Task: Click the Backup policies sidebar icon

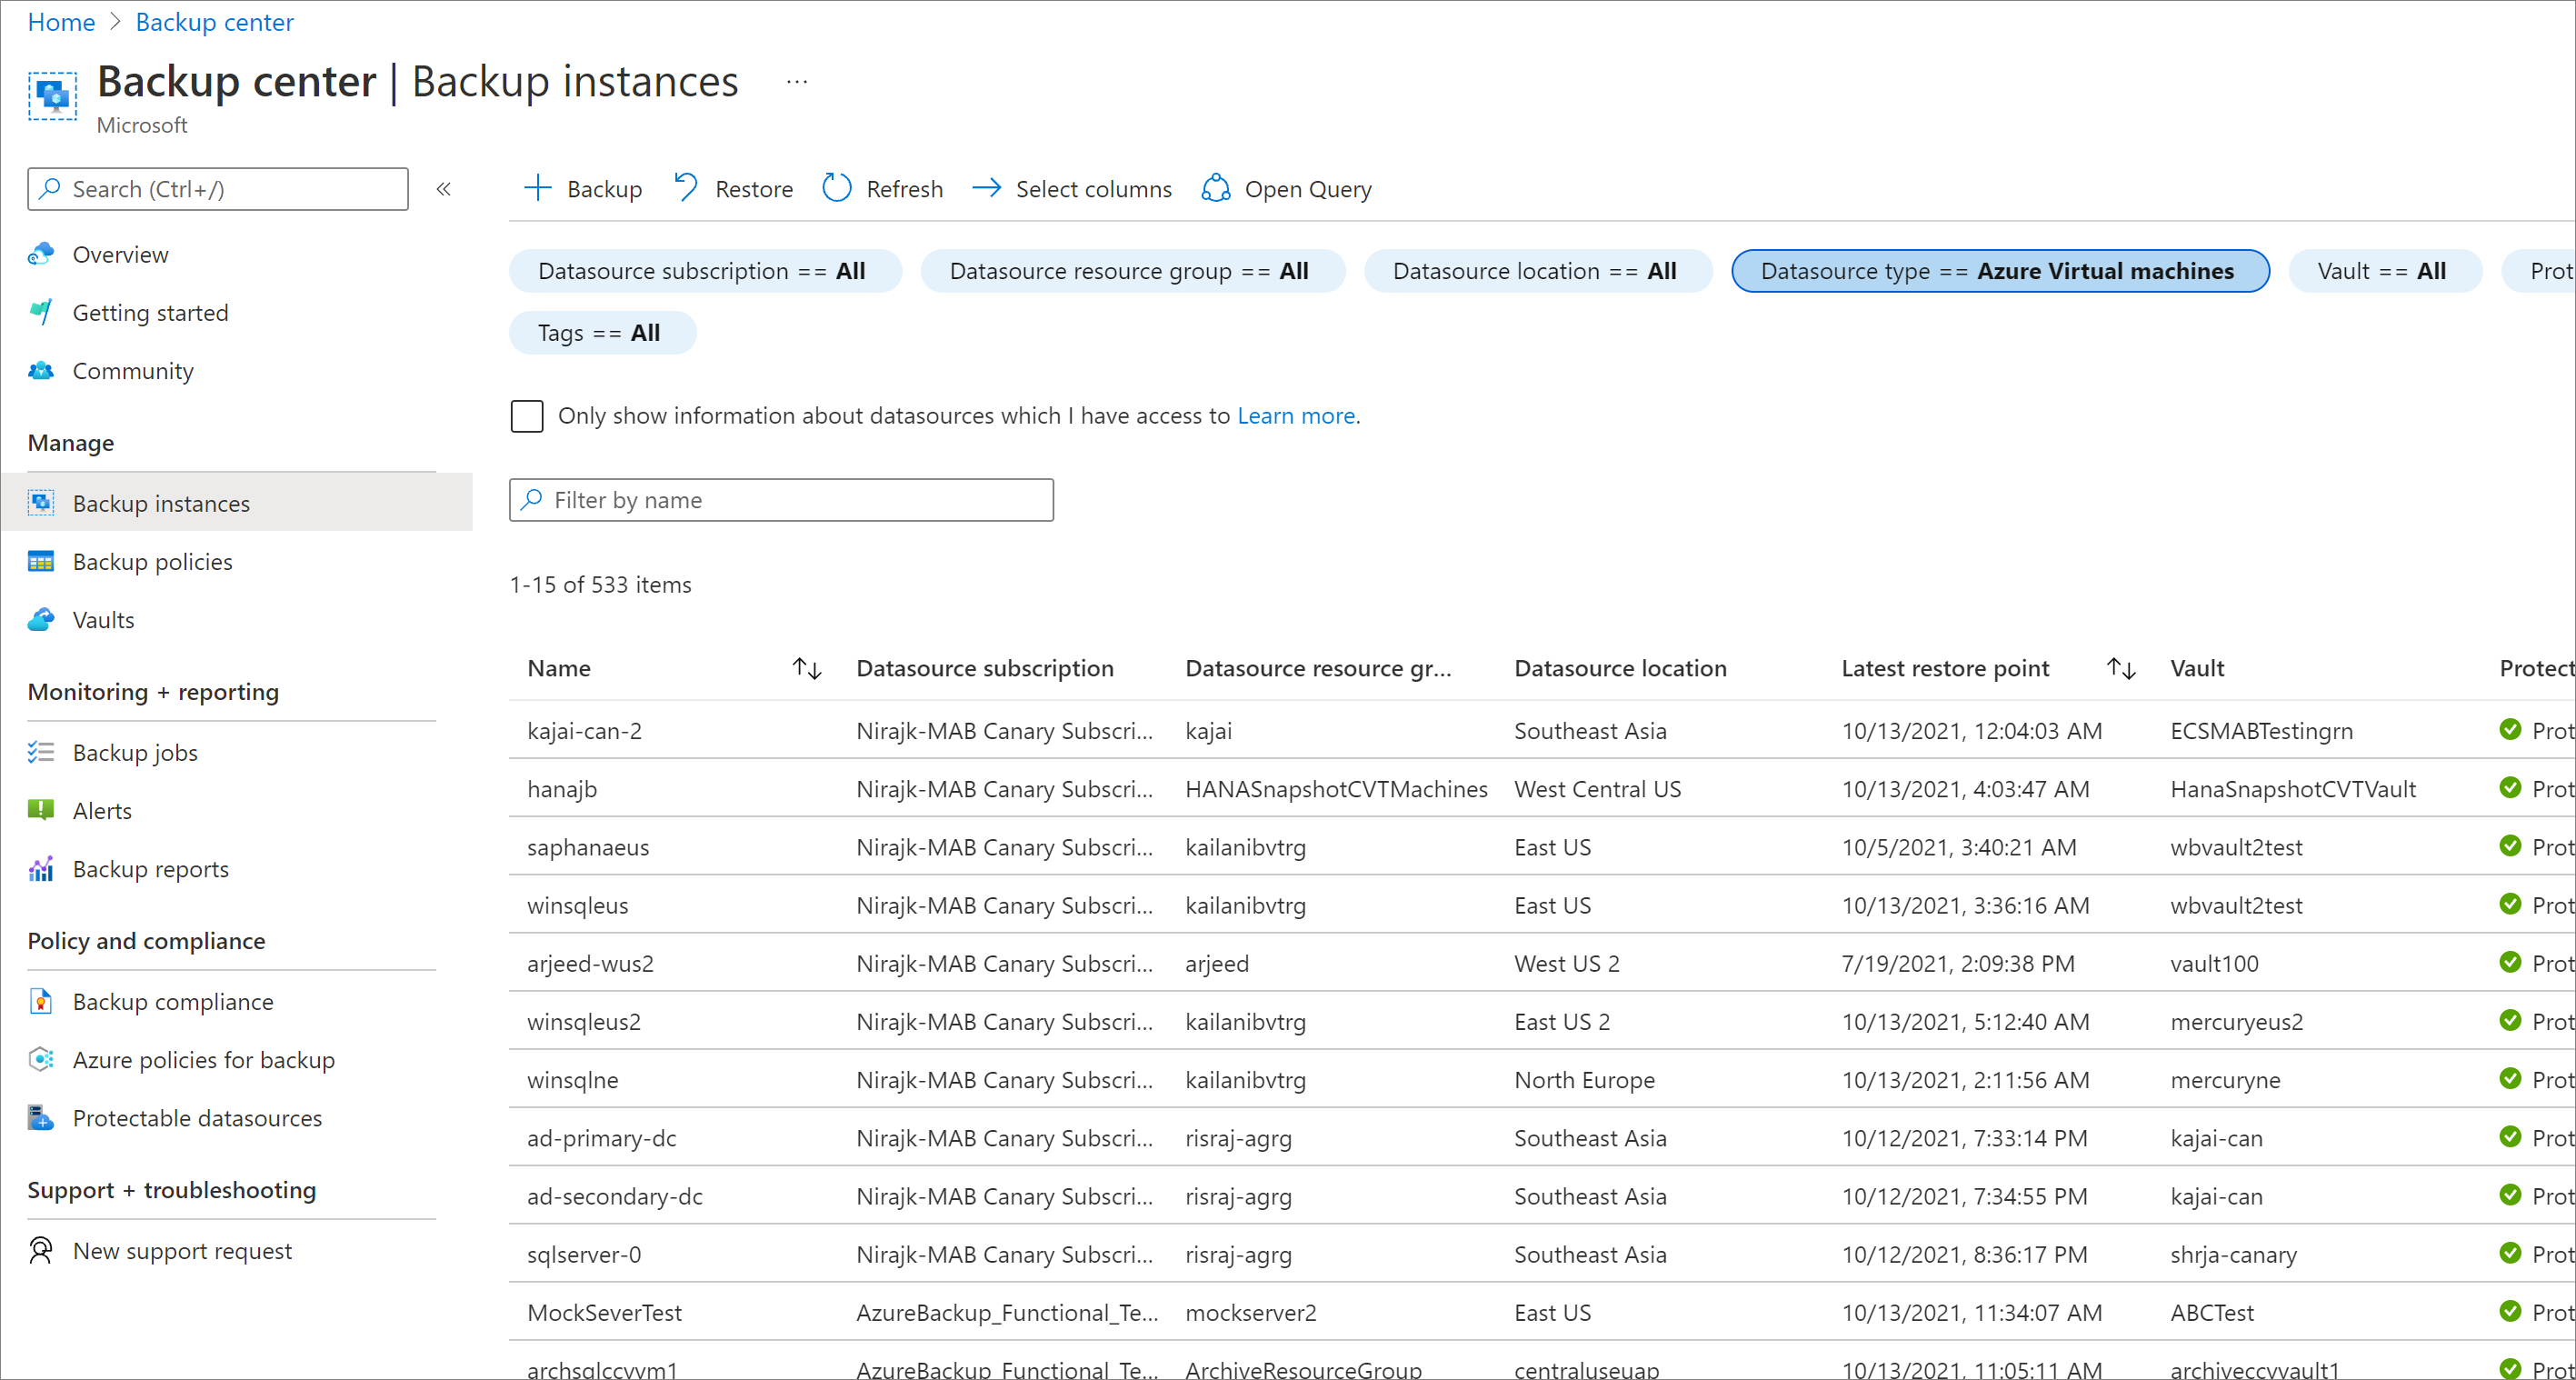Action: pos(43,561)
